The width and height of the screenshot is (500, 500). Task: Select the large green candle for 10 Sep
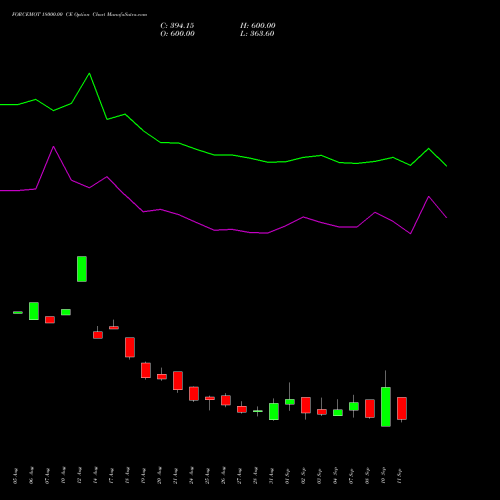(386, 407)
